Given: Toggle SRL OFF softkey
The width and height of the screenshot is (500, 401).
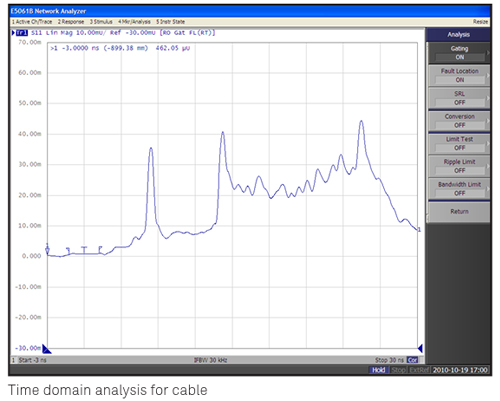Looking at the screenshot, I should click(459, 98).
